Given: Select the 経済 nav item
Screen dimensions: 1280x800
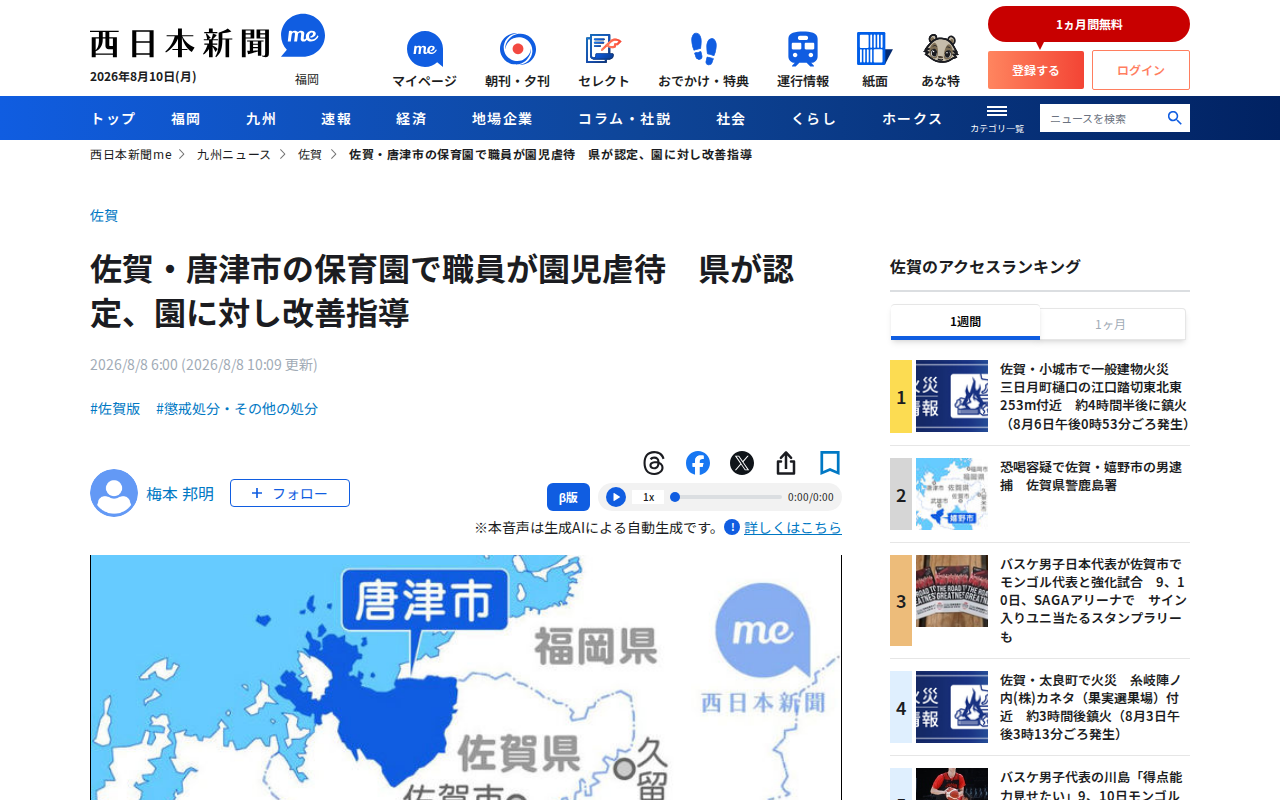Looking at the screenshot, I should [x=411, y=118].
